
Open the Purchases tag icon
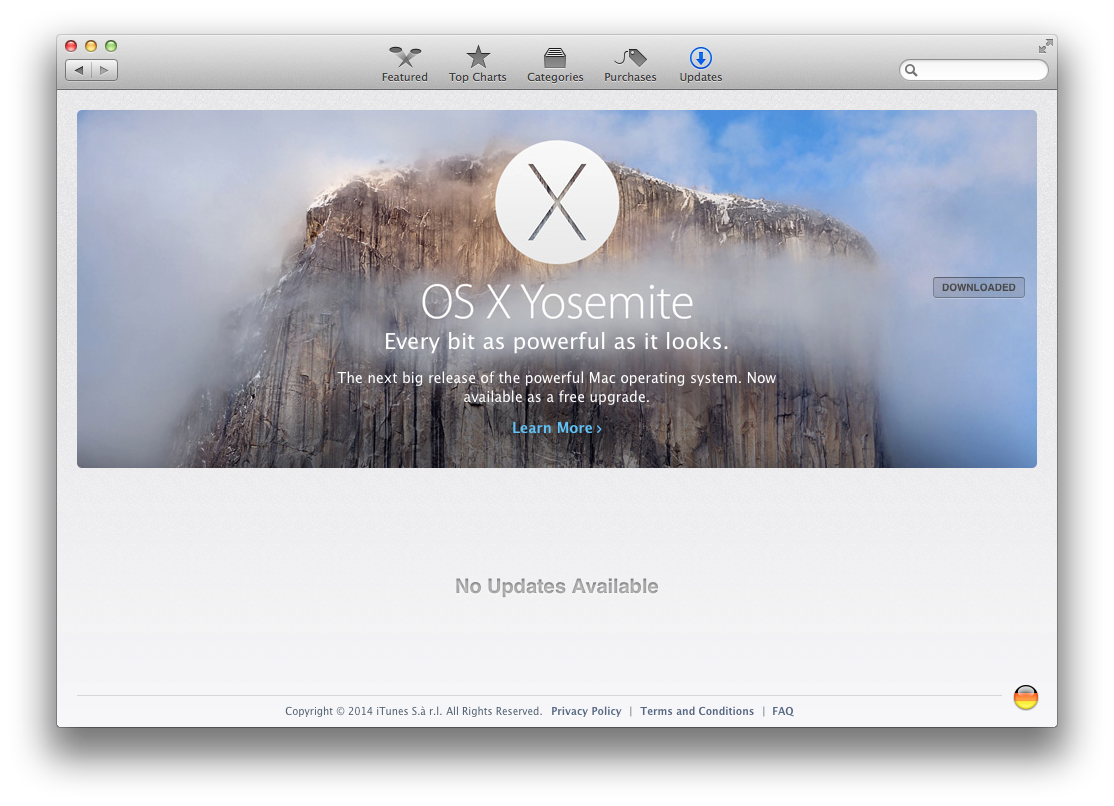pos(631,58)
